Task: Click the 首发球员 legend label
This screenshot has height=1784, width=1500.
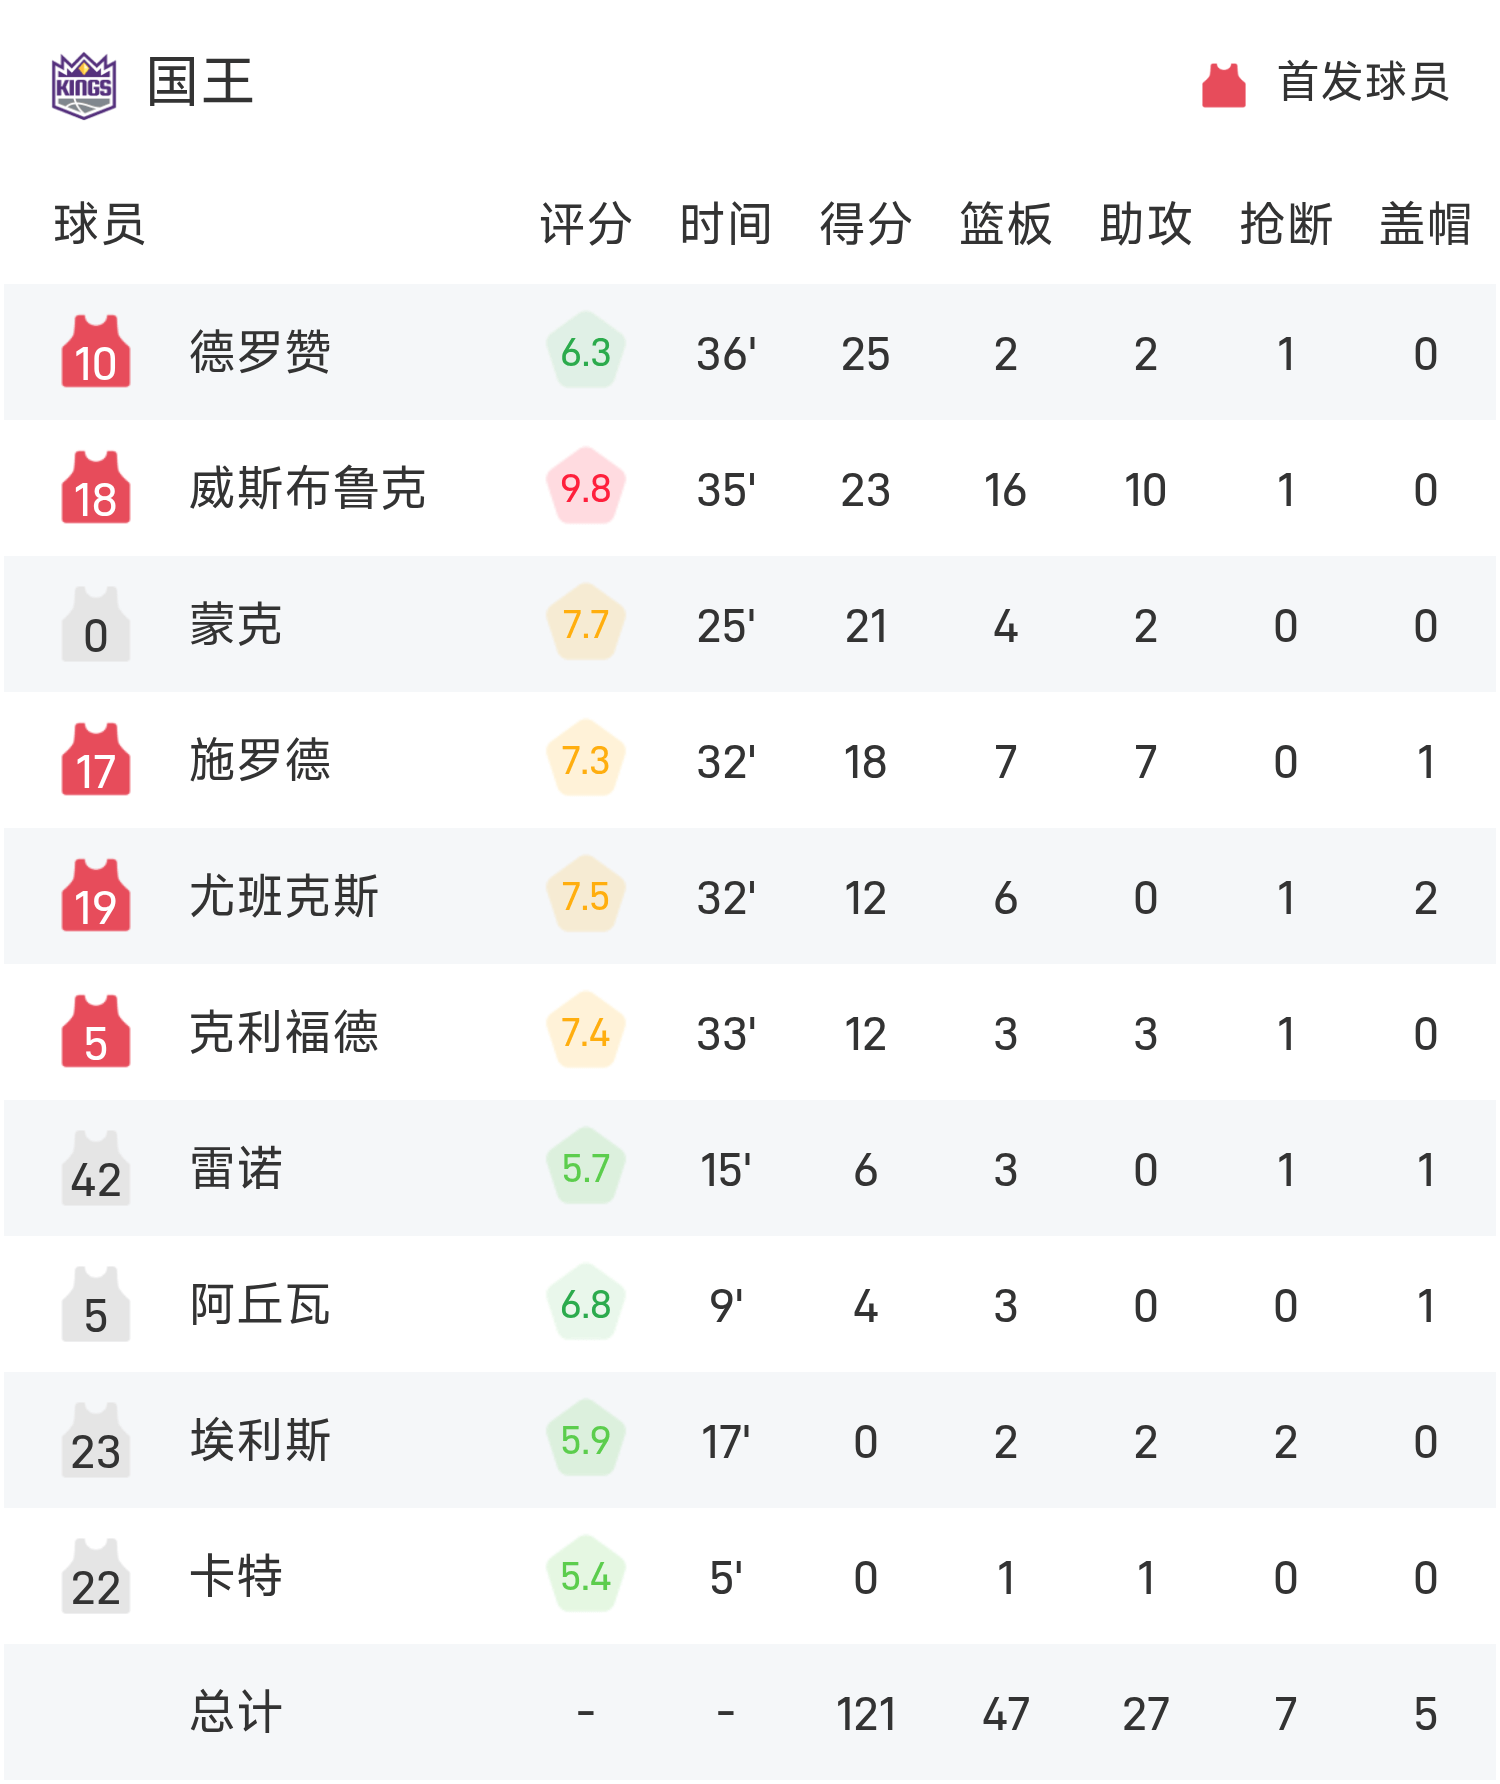Action: [x=1363, y=83]
